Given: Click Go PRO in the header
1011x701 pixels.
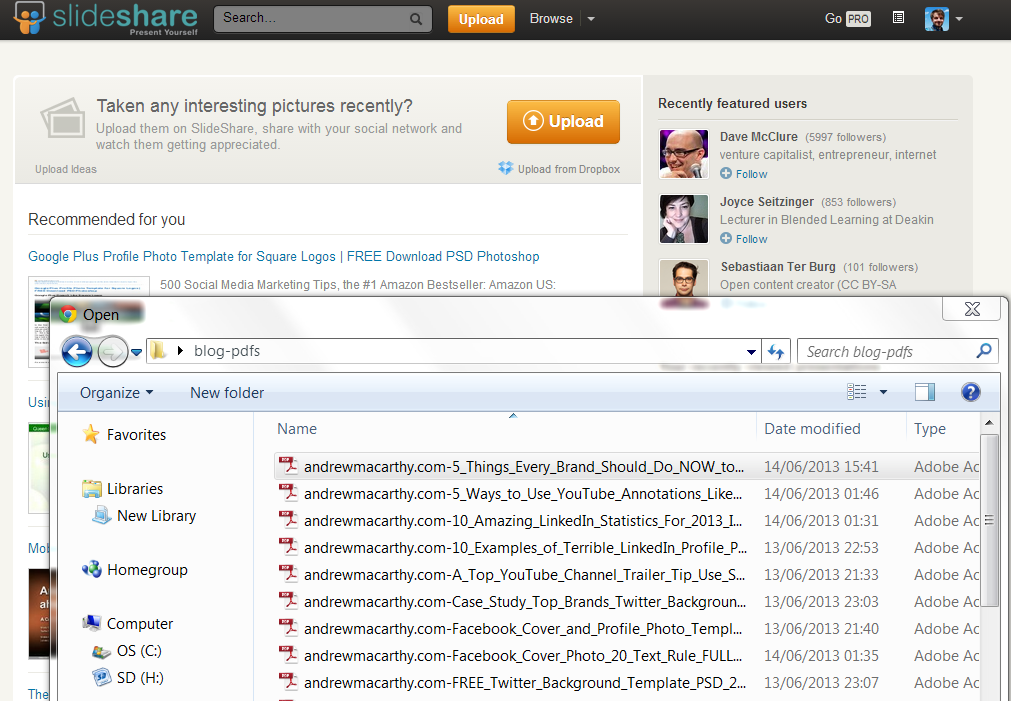Looking at the screenshot, I should point(847,19).
